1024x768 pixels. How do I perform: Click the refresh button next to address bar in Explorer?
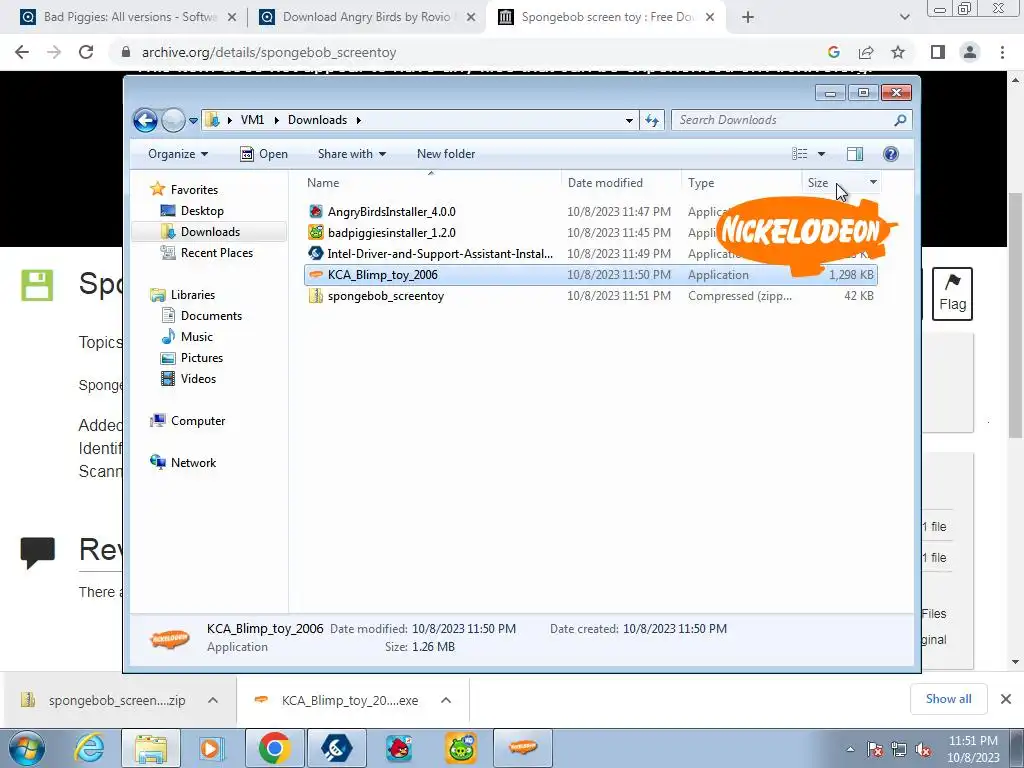(x=652, y=120)
